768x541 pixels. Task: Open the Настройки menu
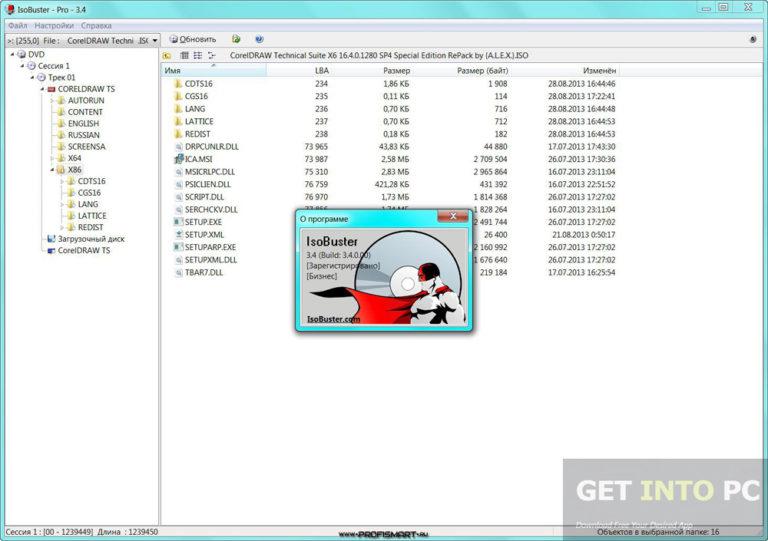coord(54,25)
